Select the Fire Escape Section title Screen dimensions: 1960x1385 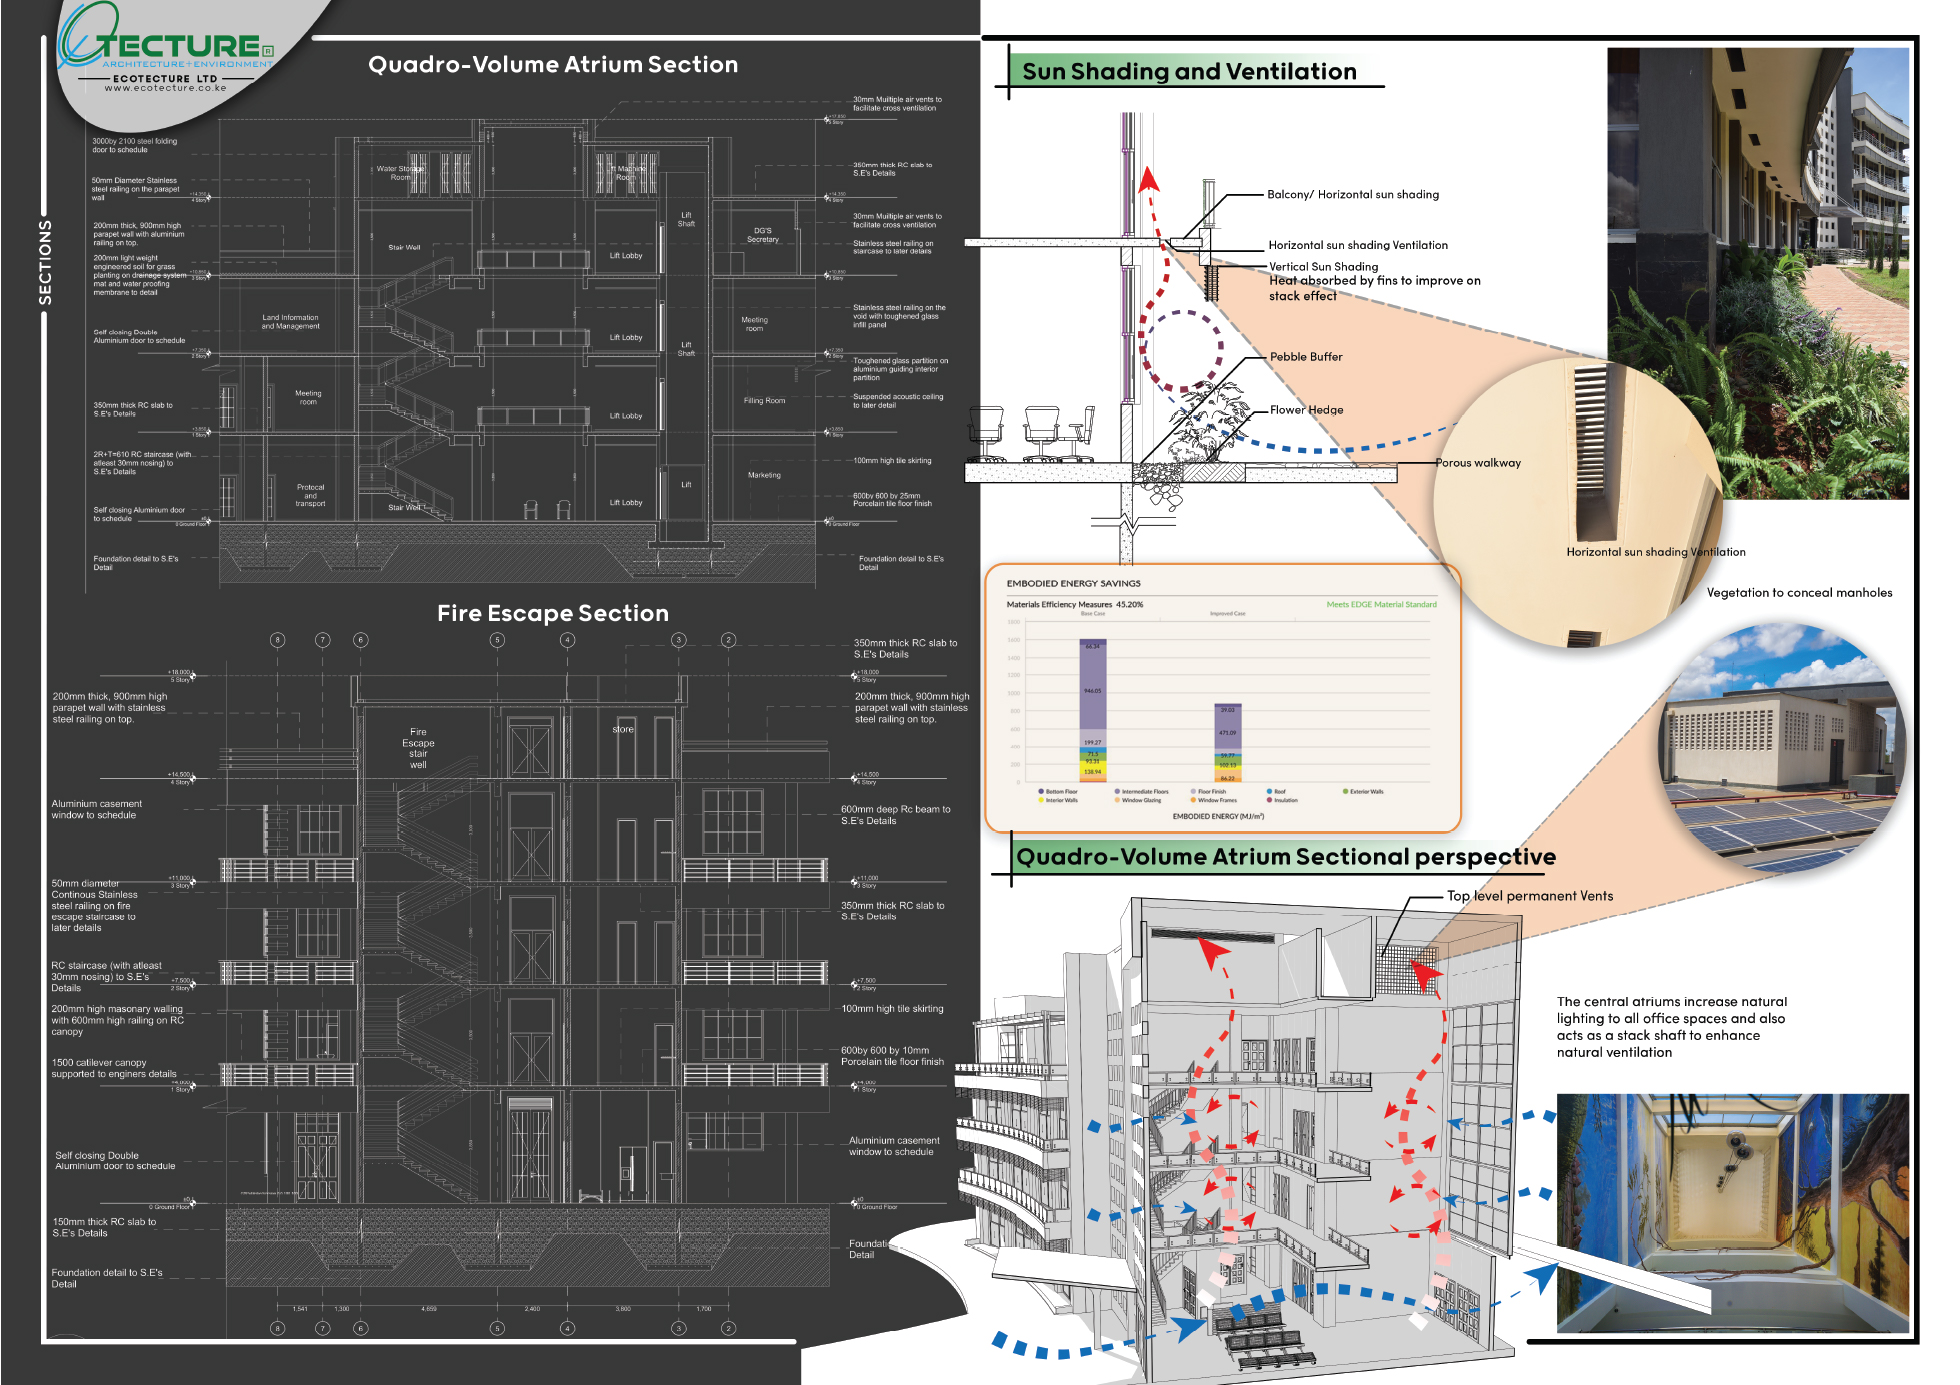553,613
